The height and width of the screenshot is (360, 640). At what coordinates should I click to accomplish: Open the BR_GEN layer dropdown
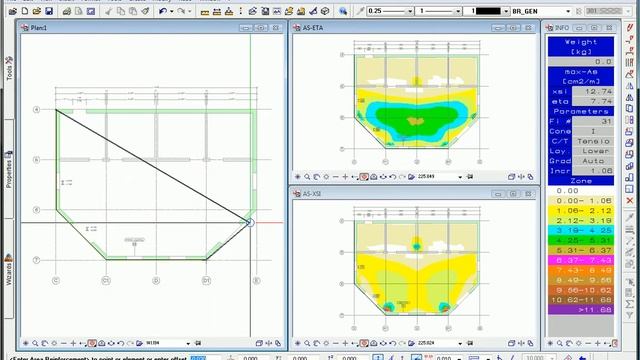pos(568,11)
